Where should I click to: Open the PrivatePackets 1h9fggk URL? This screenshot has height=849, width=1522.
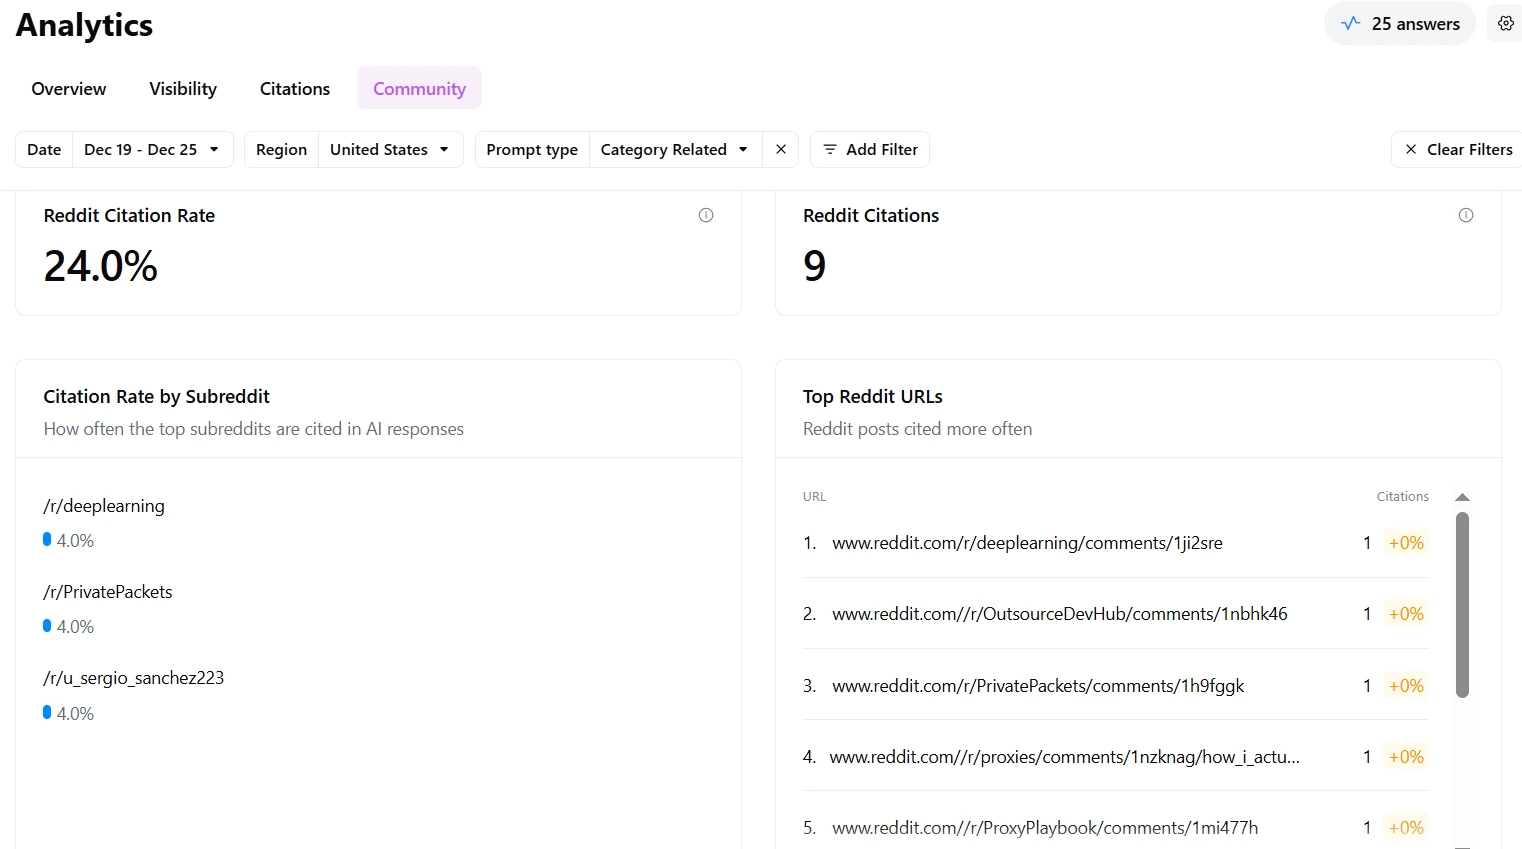click(1038, 686)
